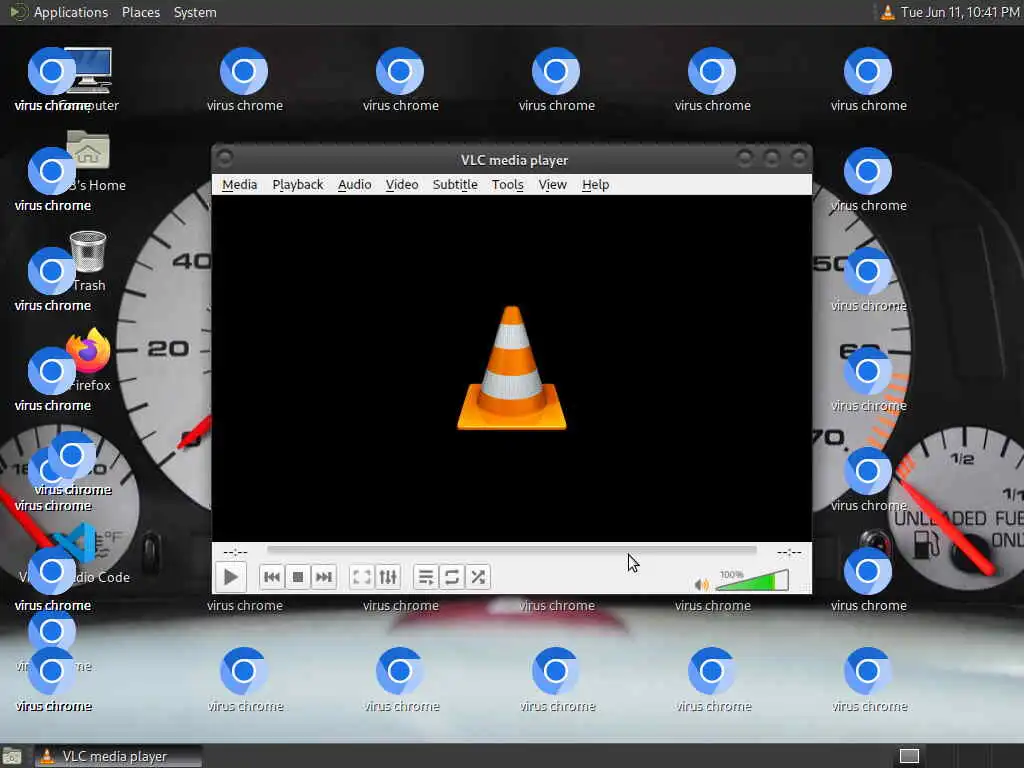Click the VLC seek progress bar
Screen dimensions: 1024x768
pyautogui.click(x=511, y=552)
